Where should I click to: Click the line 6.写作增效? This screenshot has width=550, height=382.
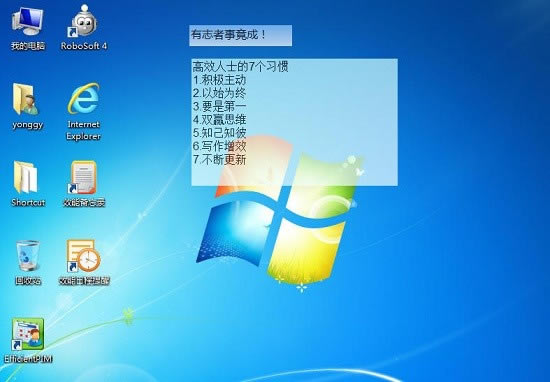pos(219,146)
